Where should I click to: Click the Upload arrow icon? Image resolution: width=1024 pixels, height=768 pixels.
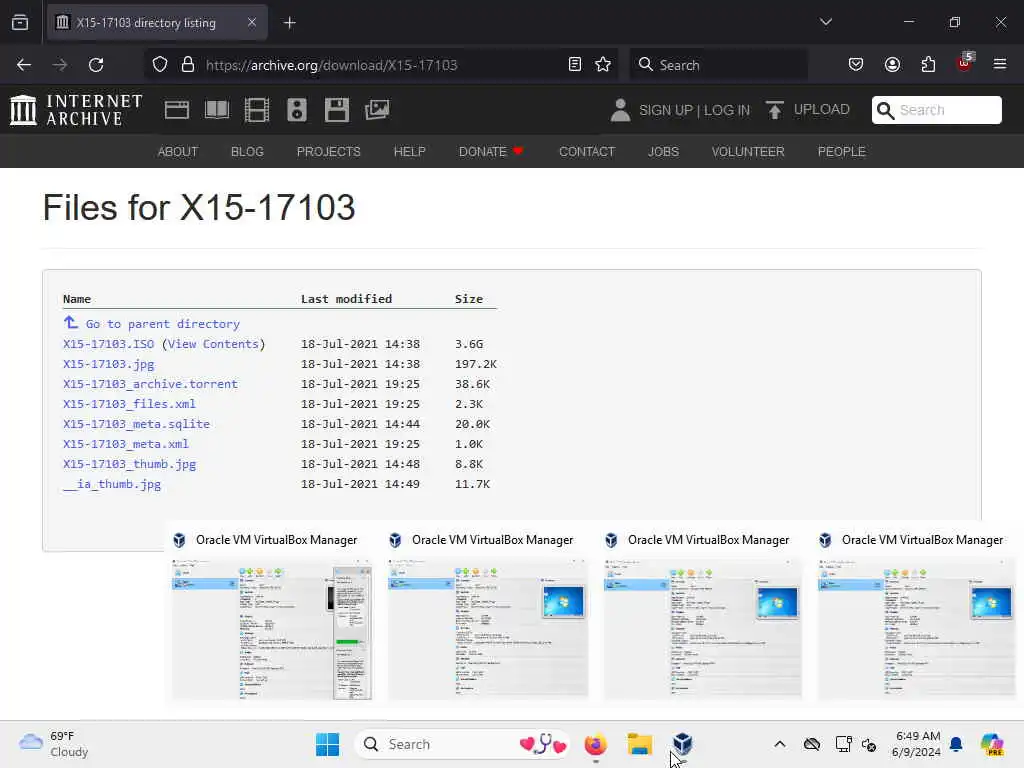coord(775,110)
